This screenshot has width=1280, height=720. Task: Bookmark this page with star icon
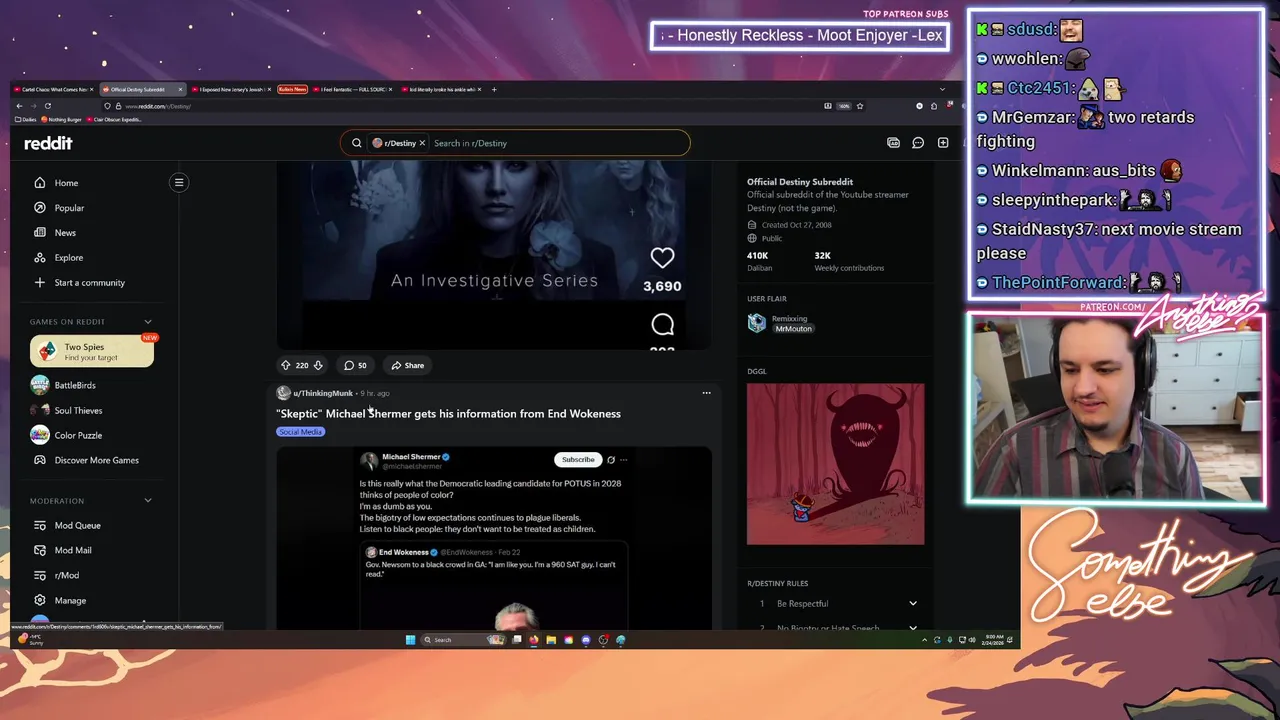[x=859, y=106]
